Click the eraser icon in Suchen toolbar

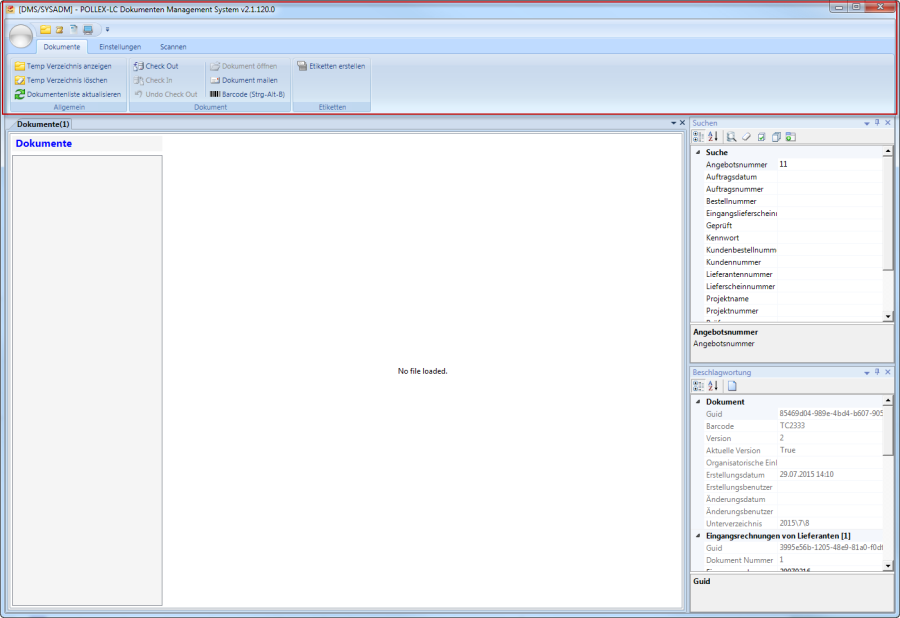pyautogui.click(x=746, y=136)
